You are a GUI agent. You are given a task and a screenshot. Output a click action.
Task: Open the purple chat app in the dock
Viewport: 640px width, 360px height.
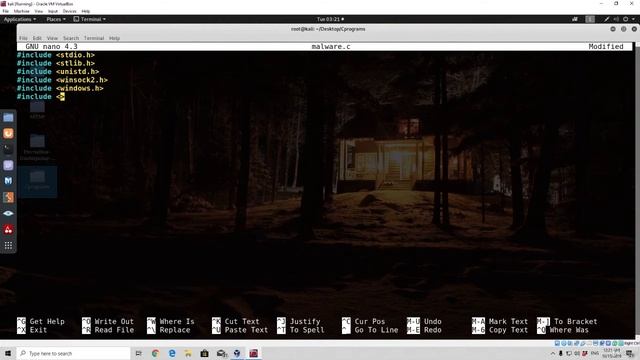click(8, 165)
